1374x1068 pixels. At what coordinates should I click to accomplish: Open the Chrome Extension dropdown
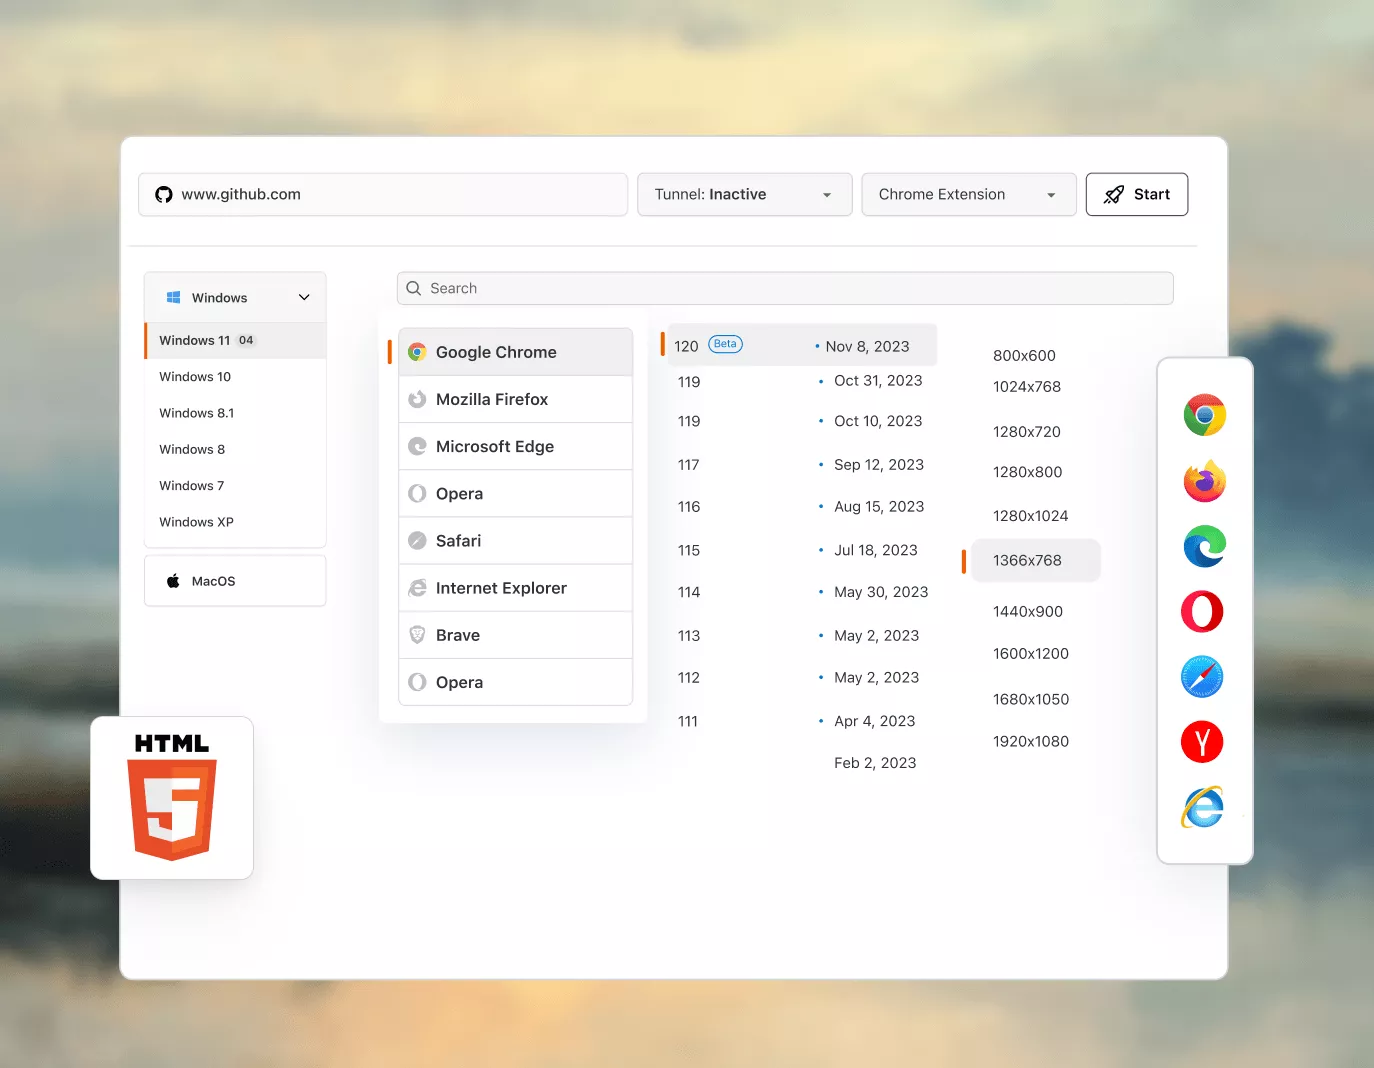point(969,194)
